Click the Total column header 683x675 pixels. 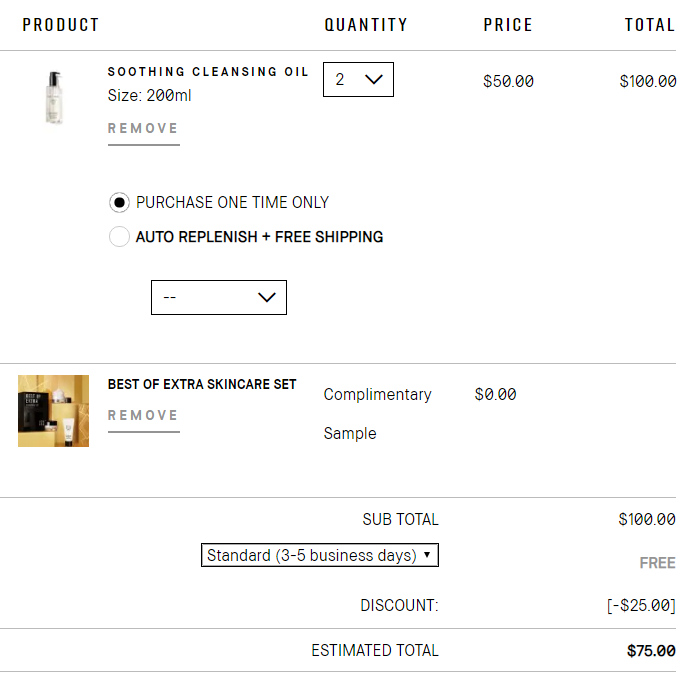tap(650, 25)
